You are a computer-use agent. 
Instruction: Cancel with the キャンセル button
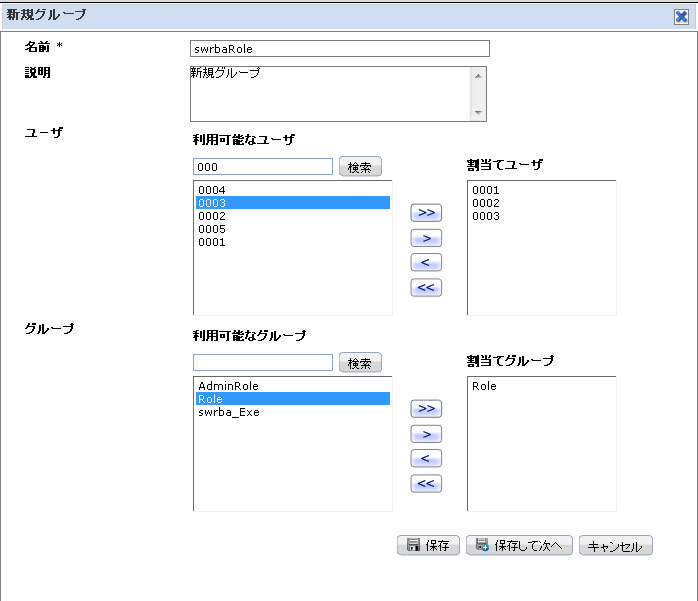[616, 545]
